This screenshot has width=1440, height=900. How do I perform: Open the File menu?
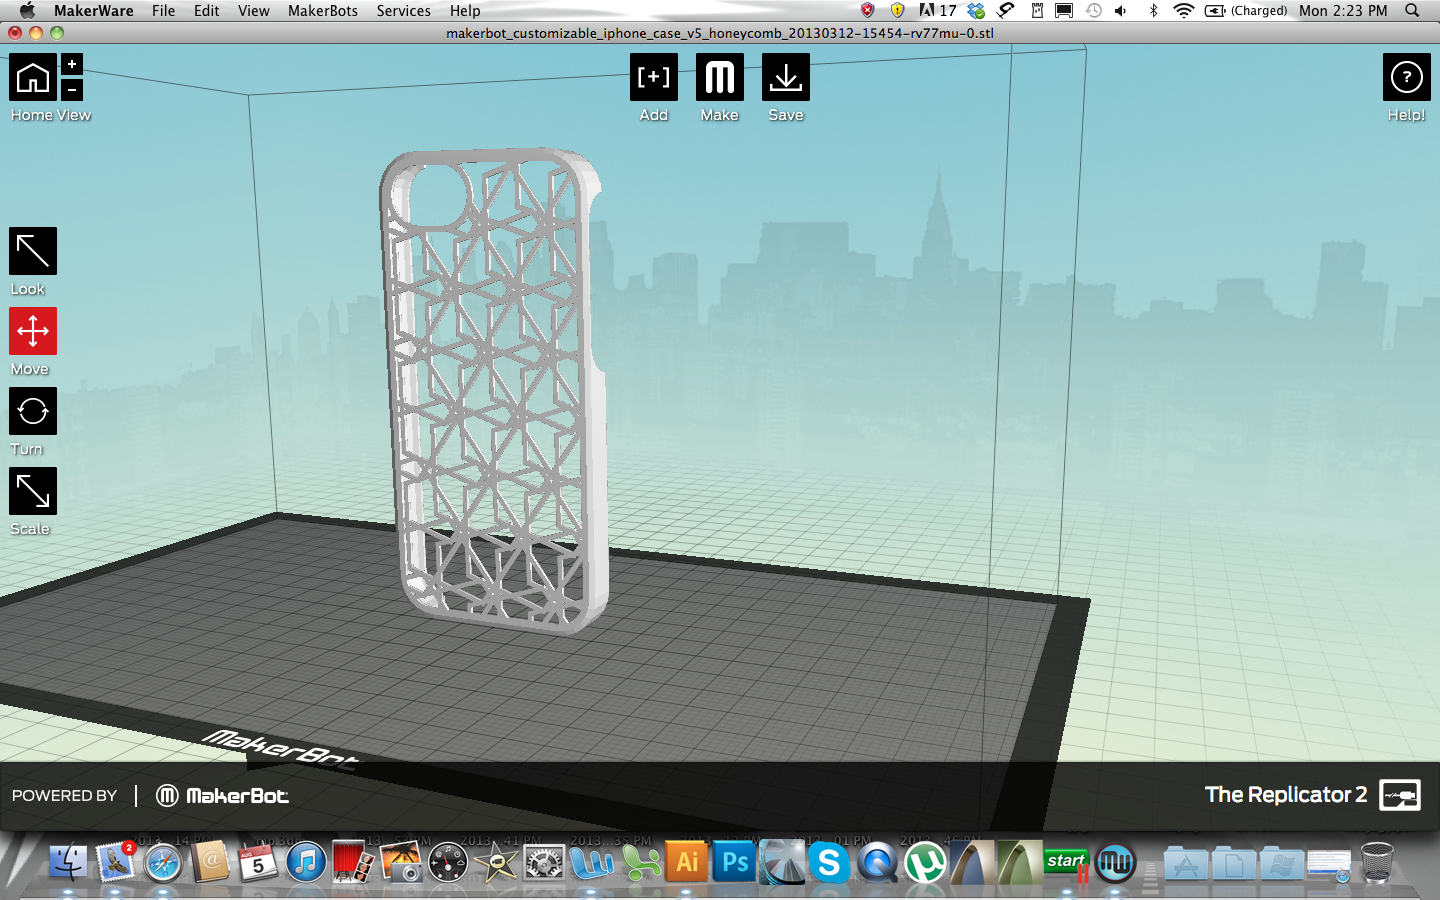click(x=164, y=11)
